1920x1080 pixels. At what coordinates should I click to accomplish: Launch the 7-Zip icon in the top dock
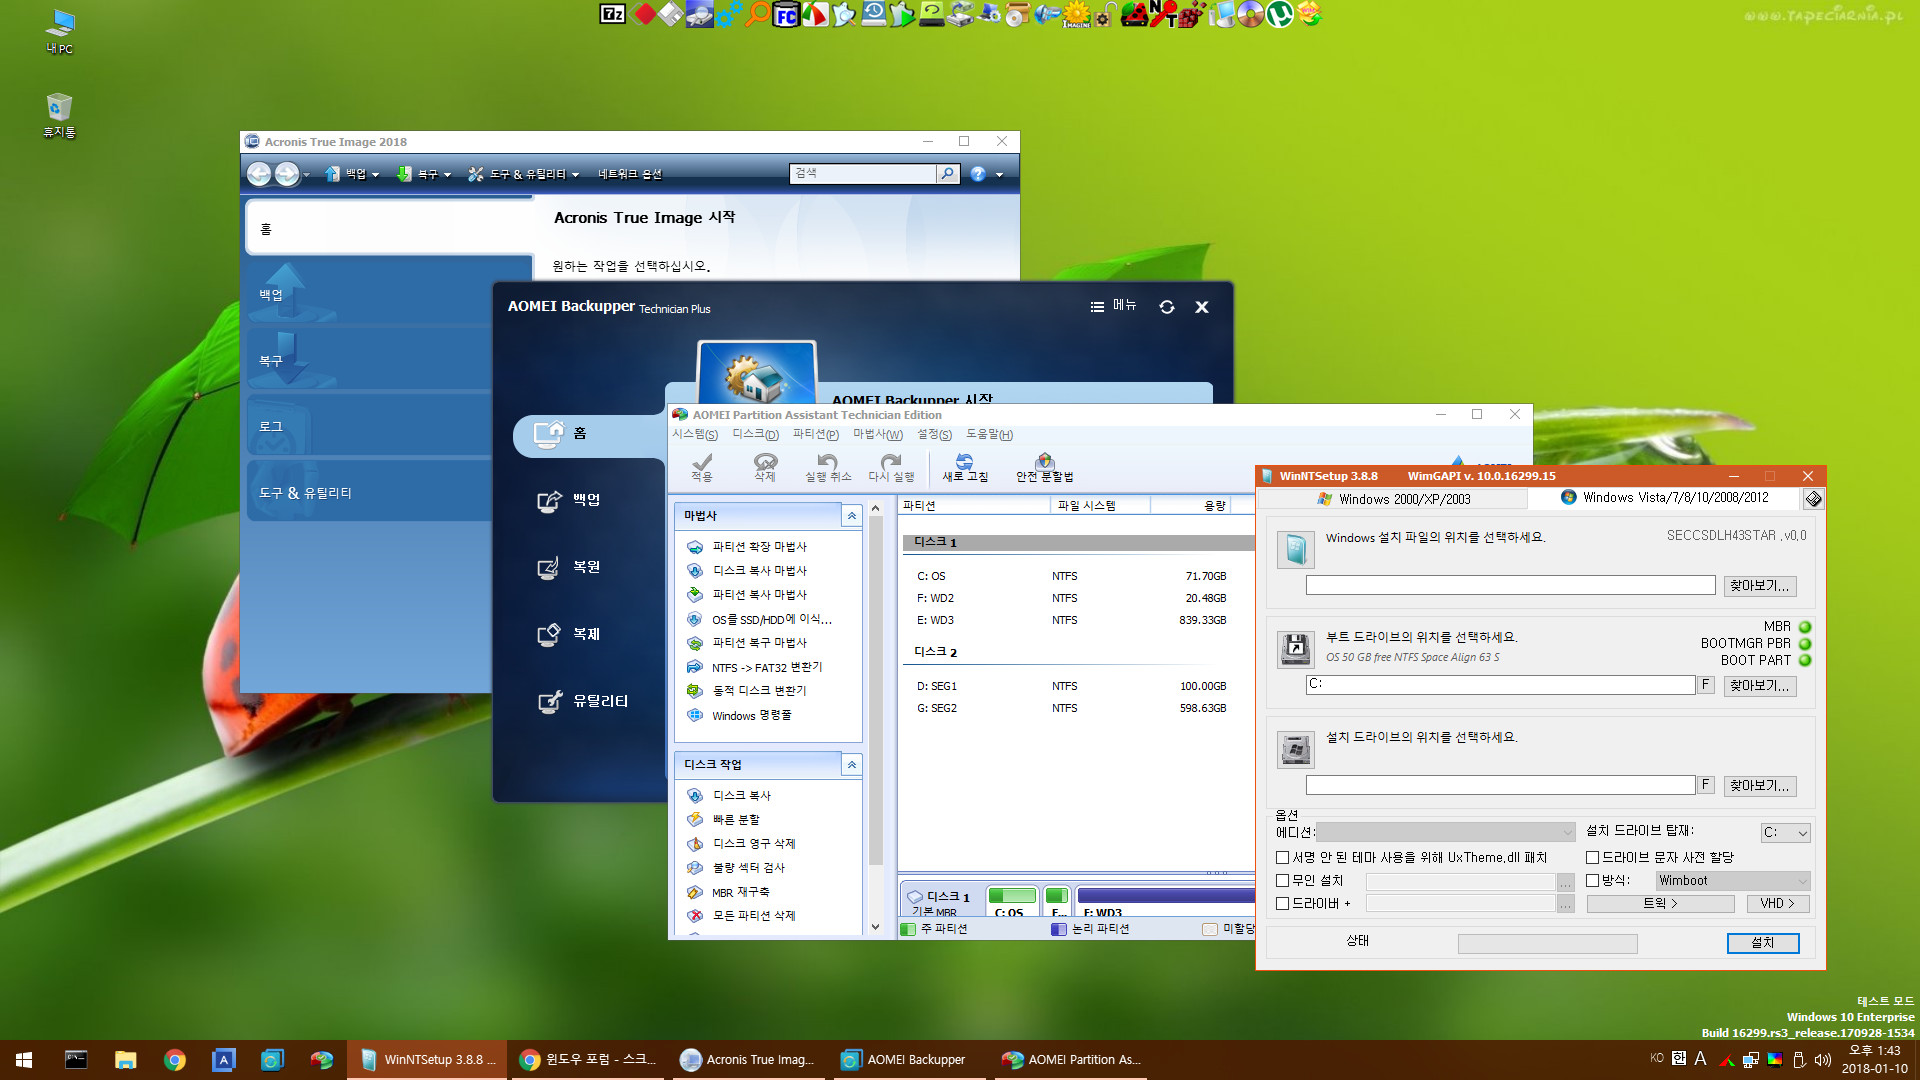click(612, 14)
